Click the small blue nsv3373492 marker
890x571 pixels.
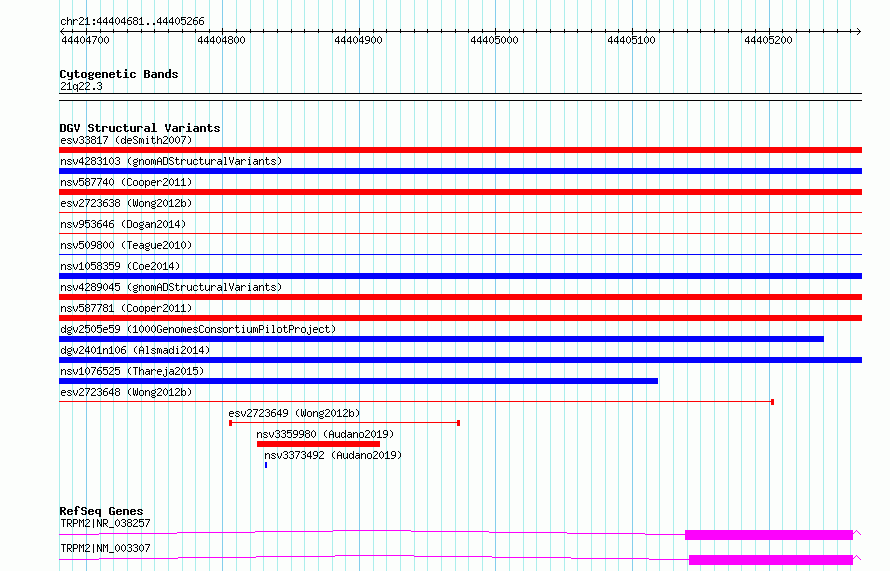pyautogui.click(x=266, y=465)
